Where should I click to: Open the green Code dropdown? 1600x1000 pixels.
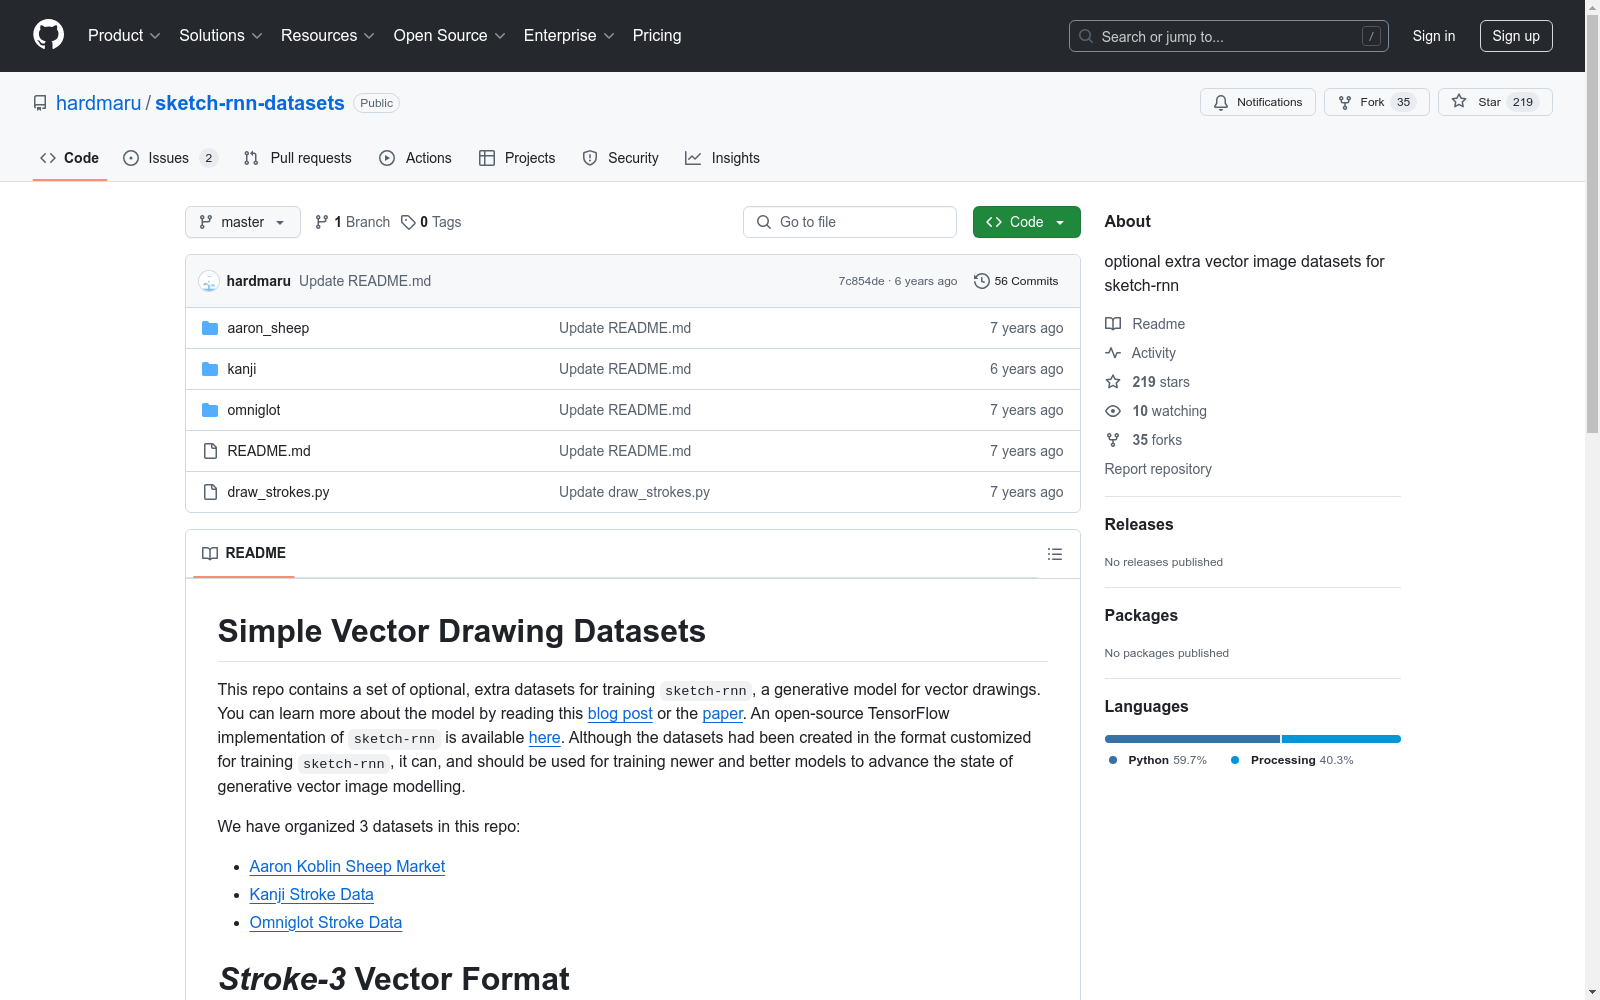(1026, 222)
